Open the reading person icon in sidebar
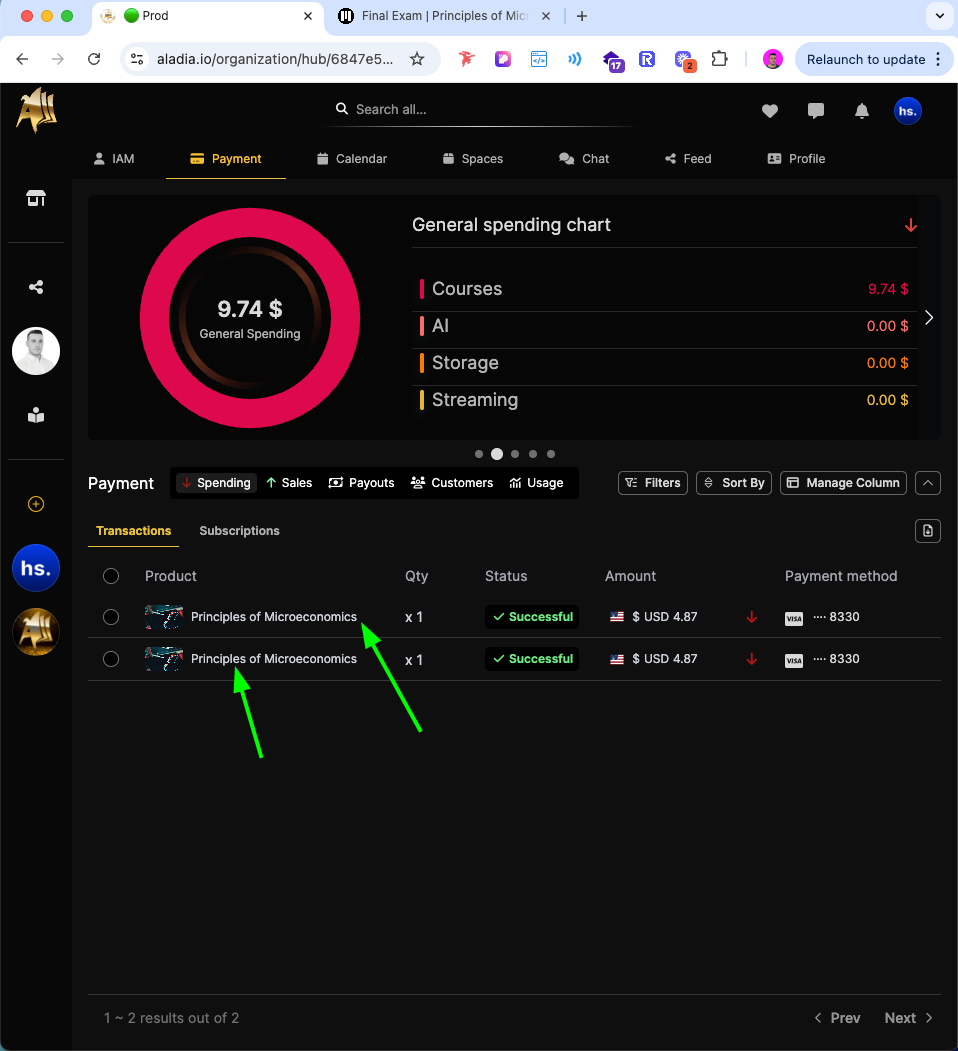The width and height of the screenshot is (958, 1051). pos(36,416)
